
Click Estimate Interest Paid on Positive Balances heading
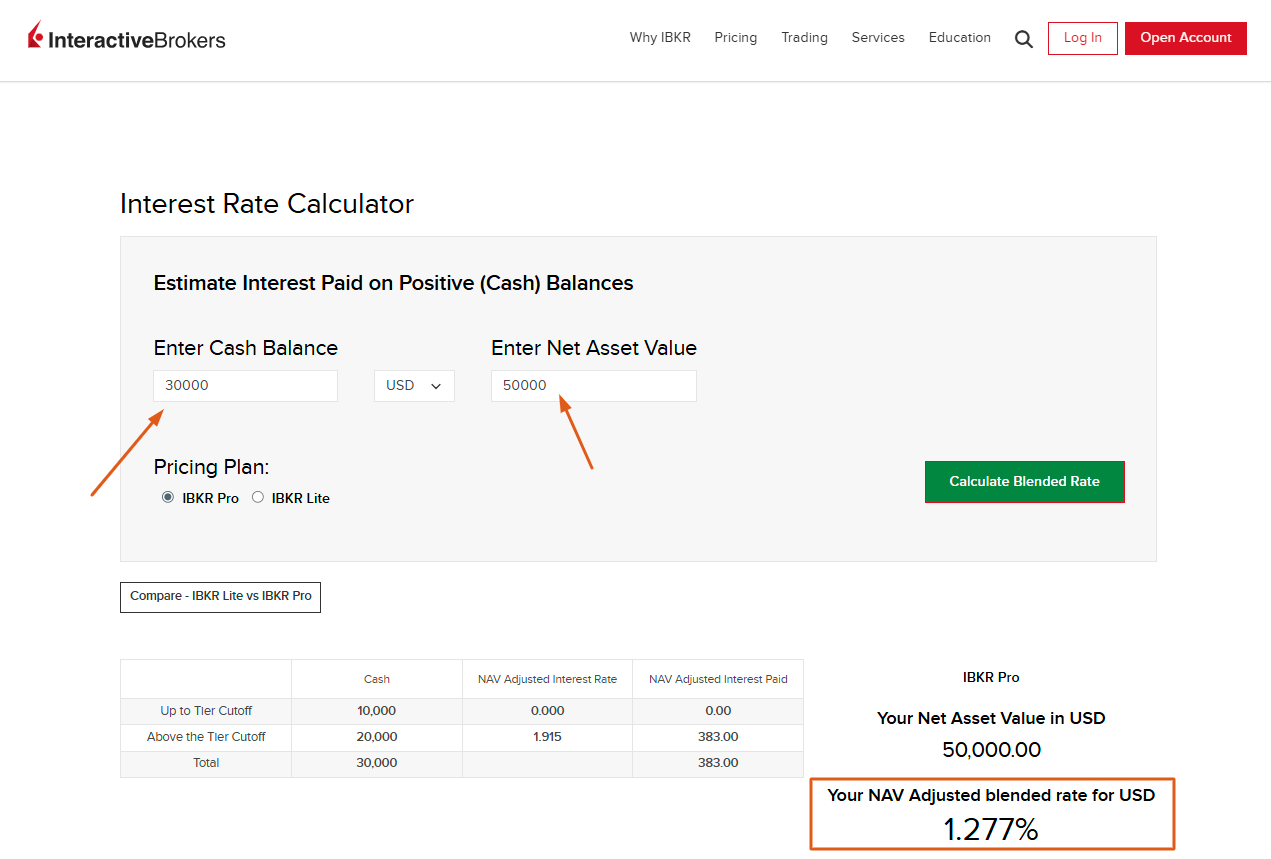(393, 284)
